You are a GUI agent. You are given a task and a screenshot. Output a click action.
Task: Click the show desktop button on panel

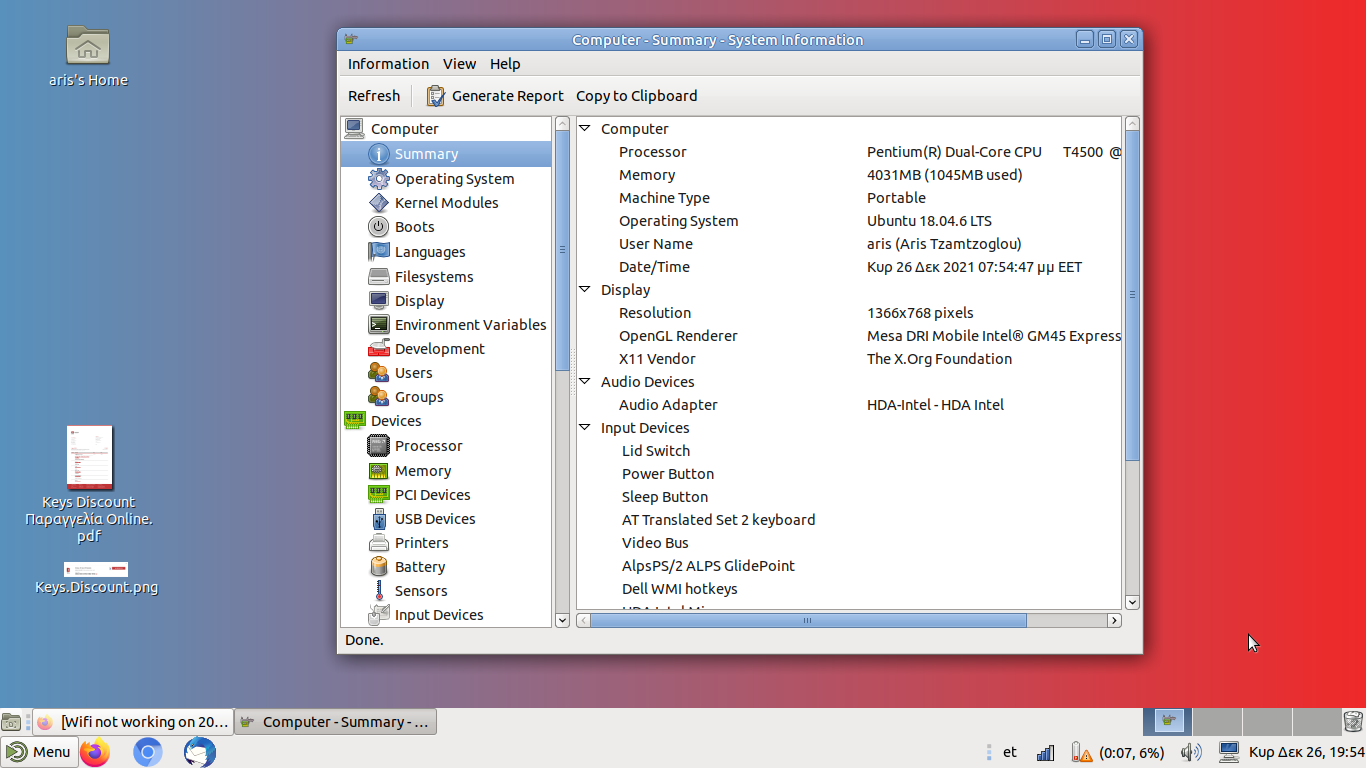pyautogui.click(x=11, y=722)
